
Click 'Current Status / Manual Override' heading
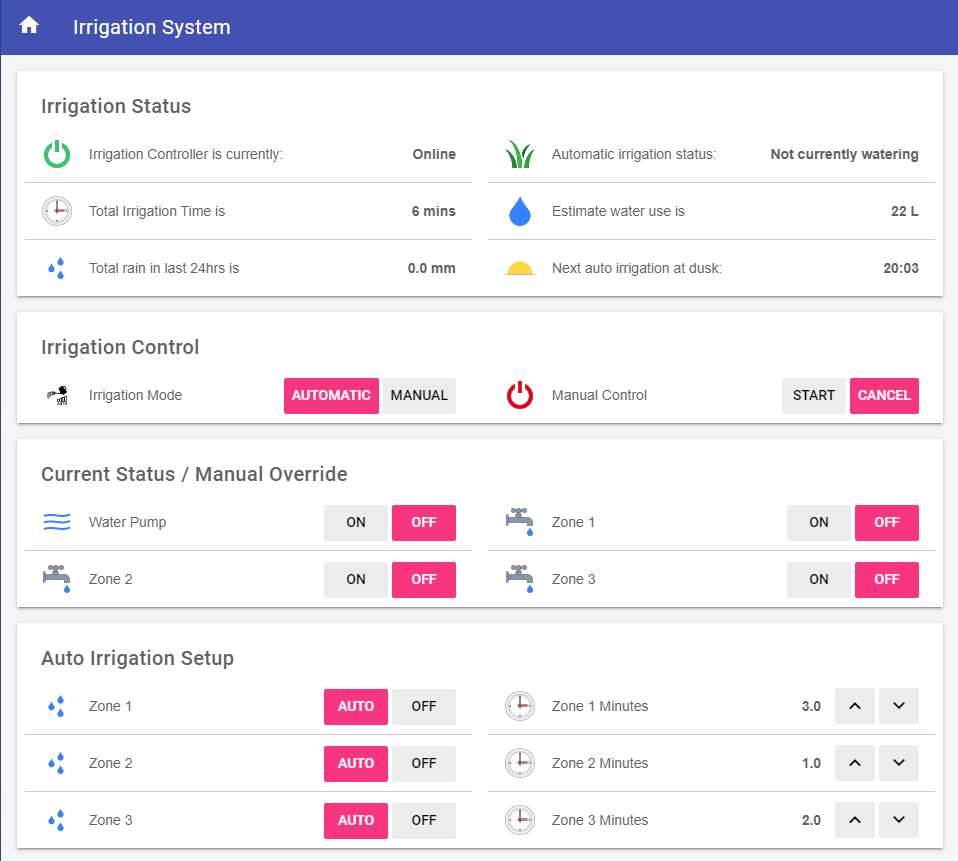pyautogui.click(x=194, y=474)
